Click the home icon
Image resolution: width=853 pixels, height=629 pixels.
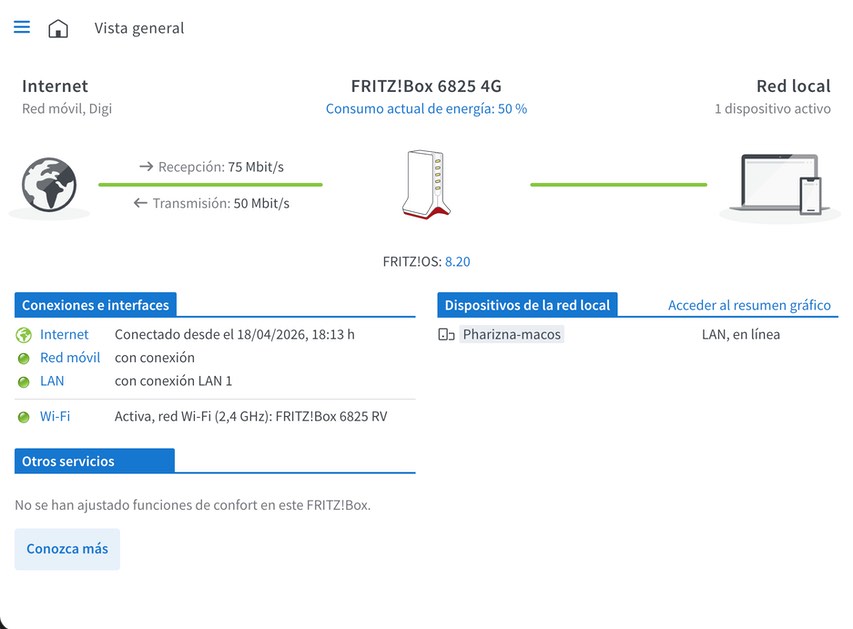pos(58,28)
